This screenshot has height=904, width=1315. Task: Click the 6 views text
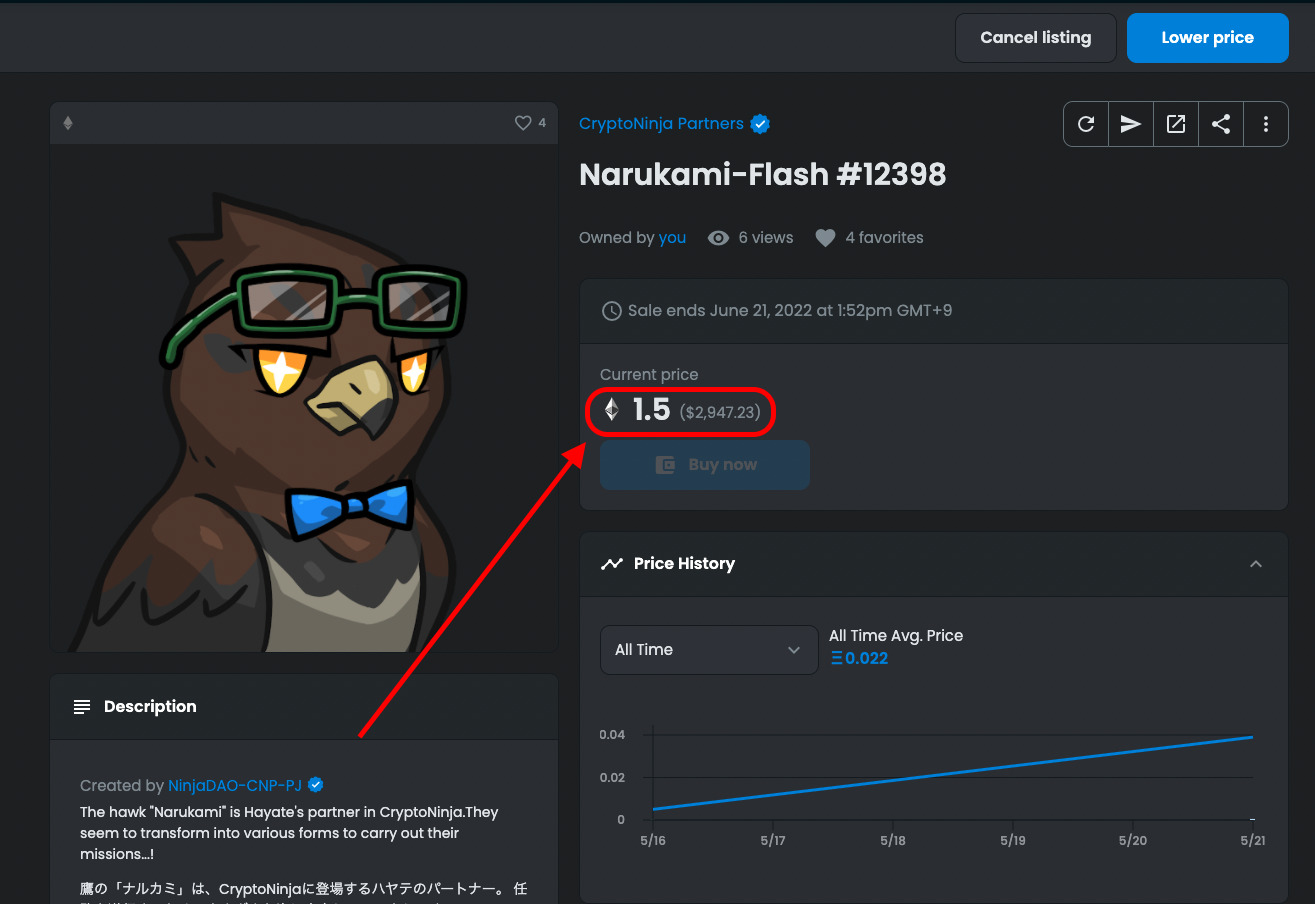coord(766,238)
